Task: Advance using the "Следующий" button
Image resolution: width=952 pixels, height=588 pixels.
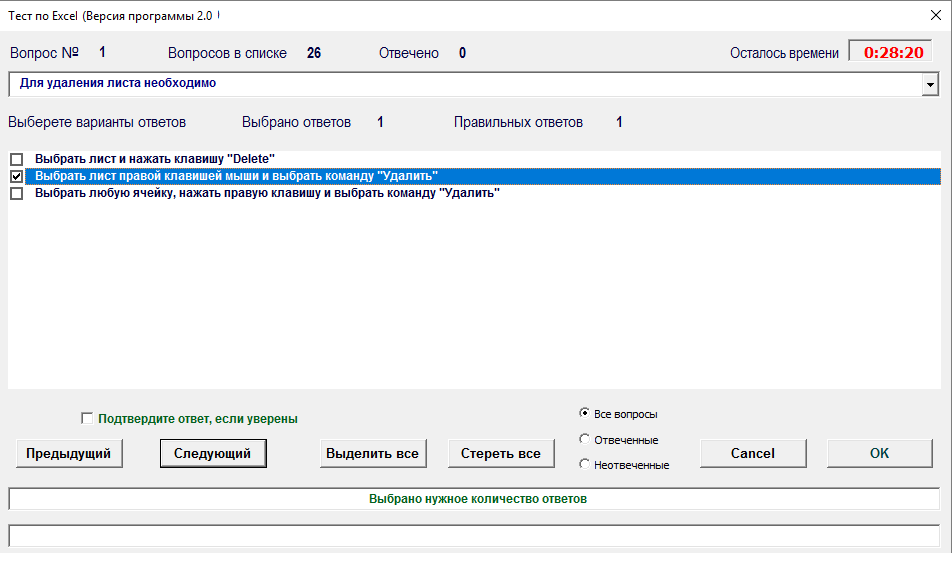Action: 212,453
